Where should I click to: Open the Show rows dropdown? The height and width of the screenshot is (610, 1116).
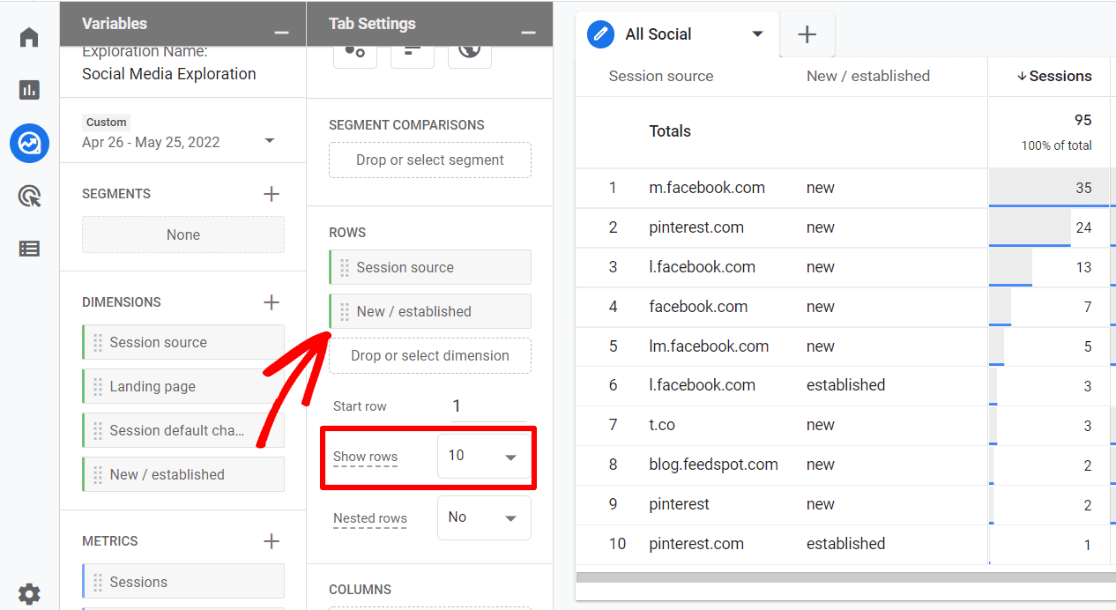click(x=484, y=457)
